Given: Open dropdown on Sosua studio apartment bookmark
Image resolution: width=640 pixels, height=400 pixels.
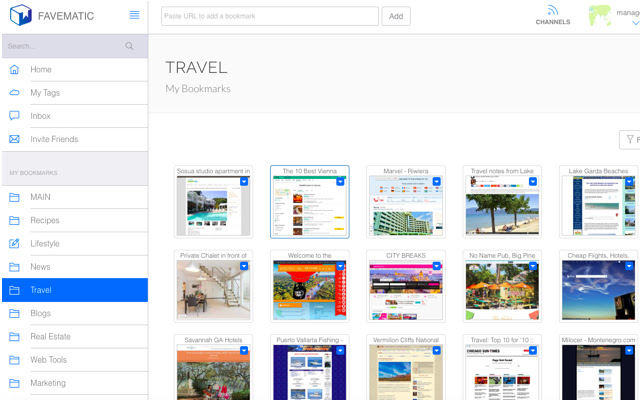Looking at the screenshot, I should 244,182.
